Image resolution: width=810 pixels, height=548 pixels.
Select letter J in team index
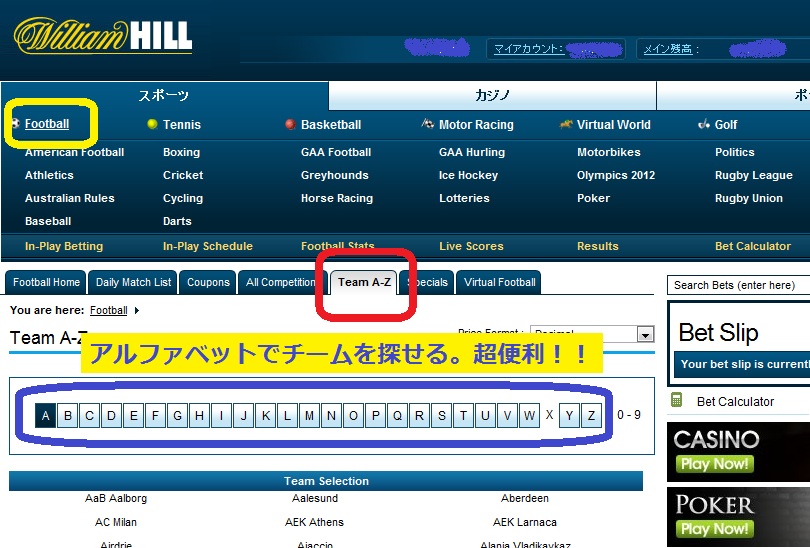click(x=243, y=415)
